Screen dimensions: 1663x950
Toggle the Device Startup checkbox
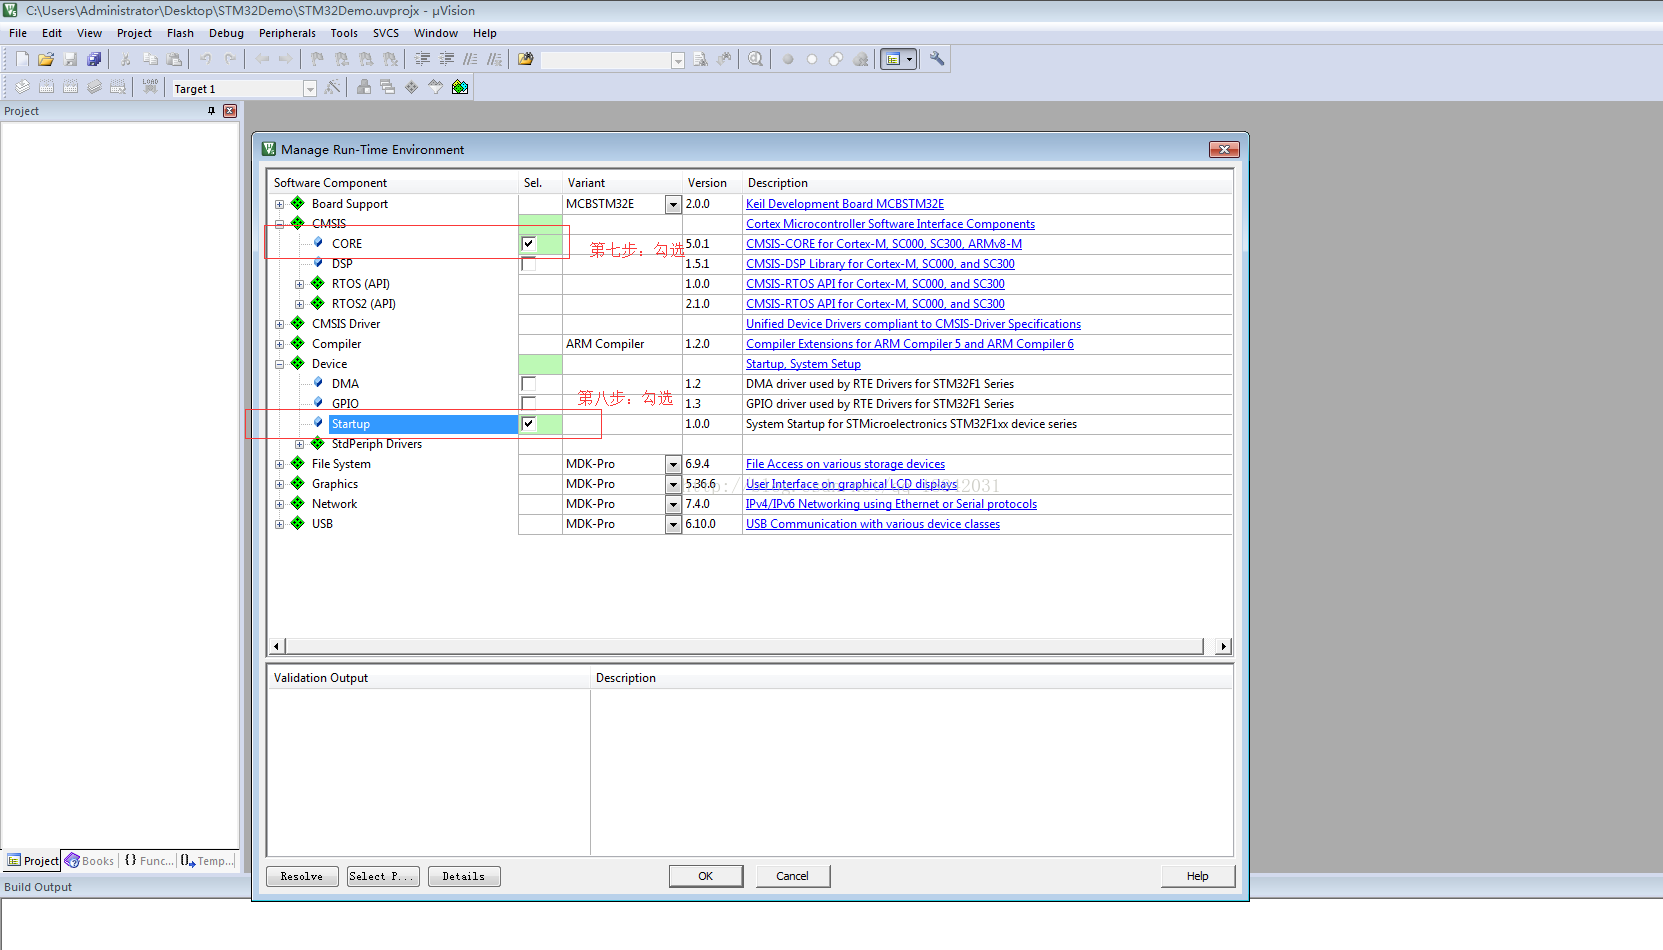point(528,424)
